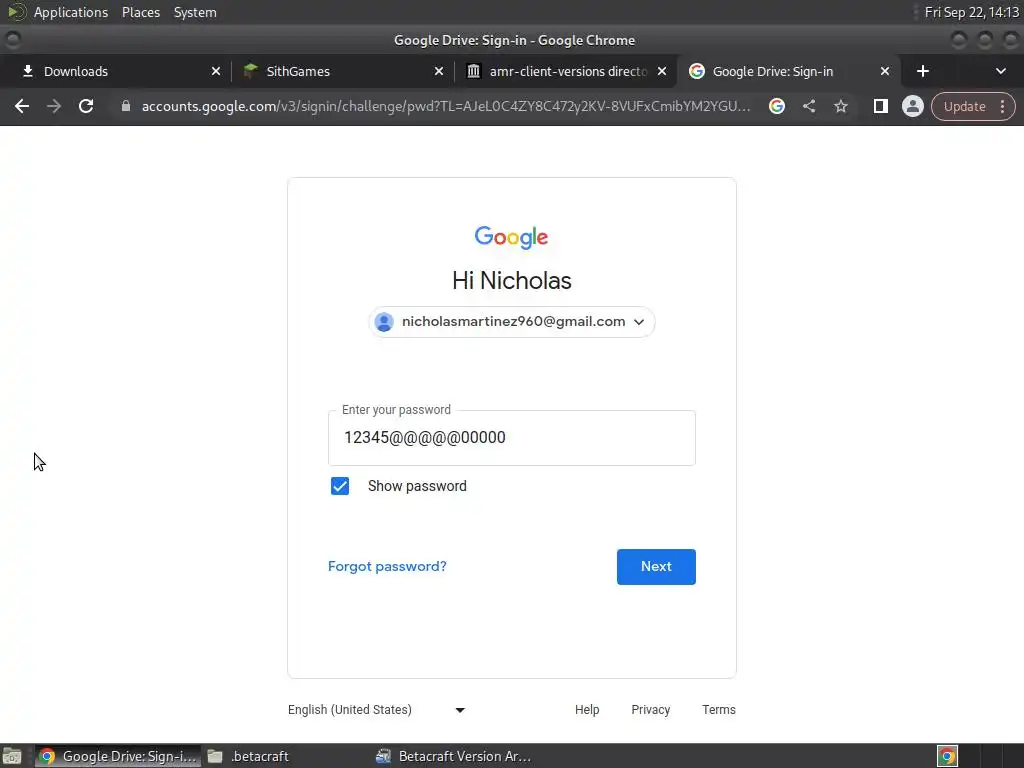Click the Forgot password? link

click(387, 566)
